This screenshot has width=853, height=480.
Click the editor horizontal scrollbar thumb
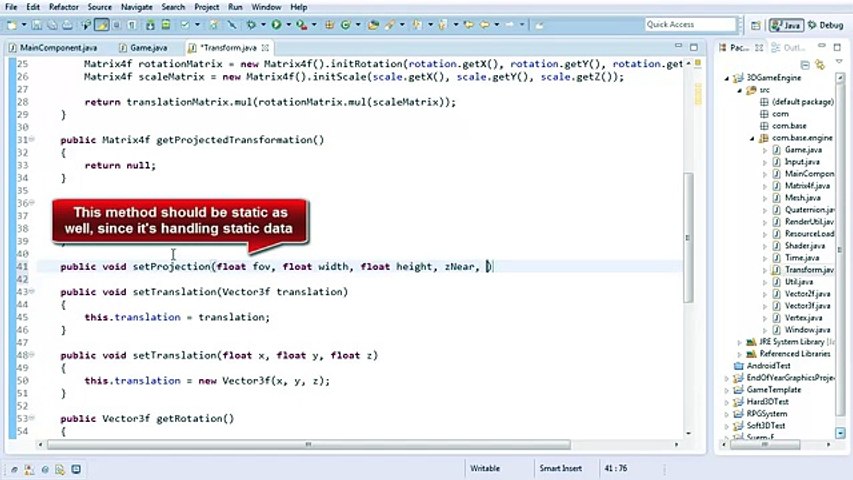308,445
